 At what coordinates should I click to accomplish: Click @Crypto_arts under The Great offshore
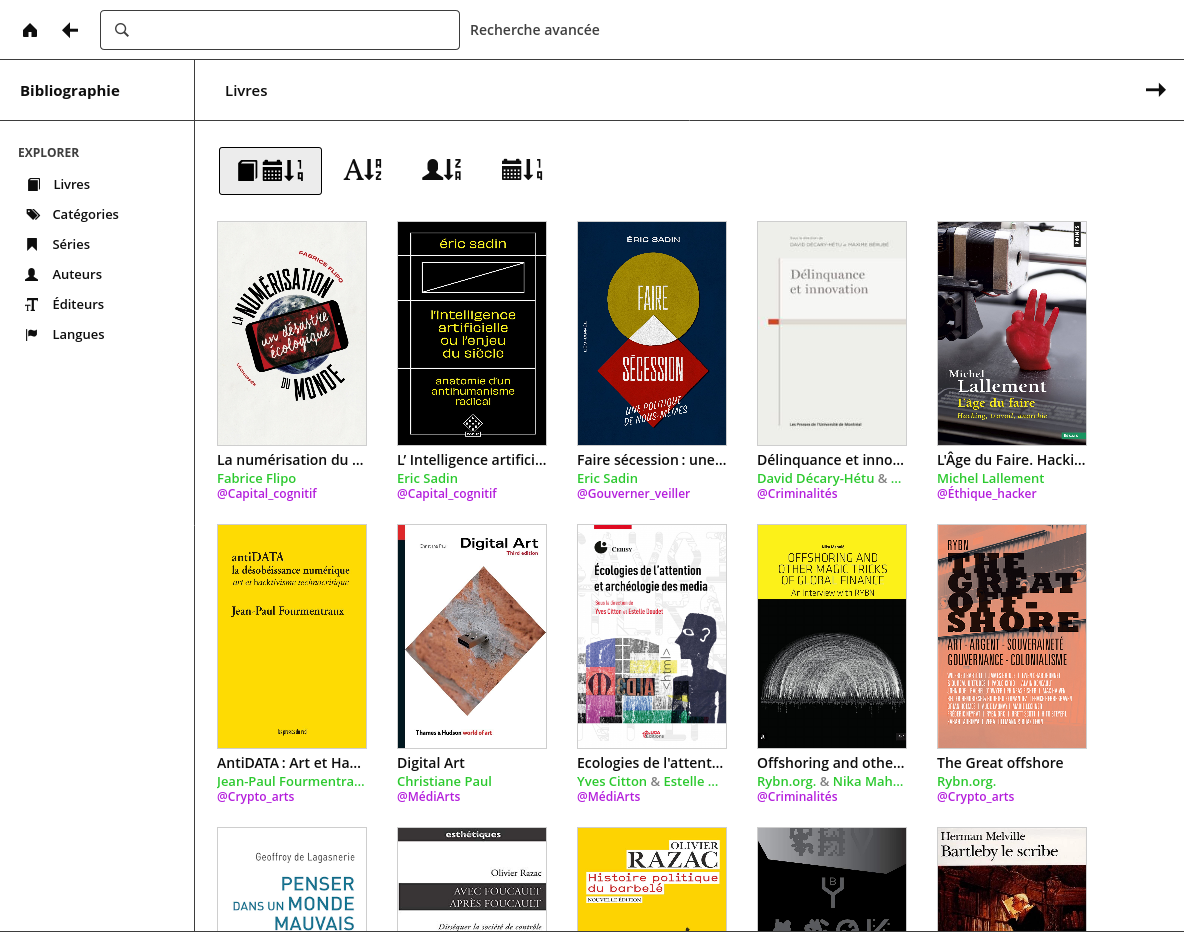(x=976, y=796)
